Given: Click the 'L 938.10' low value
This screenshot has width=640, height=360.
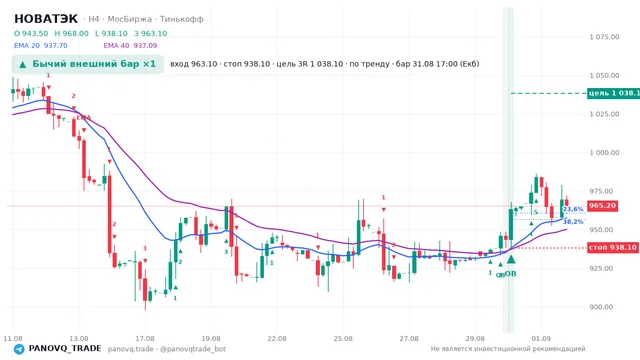Looking at the screenshot, I should pyautogui.click(x=111, y=33).
